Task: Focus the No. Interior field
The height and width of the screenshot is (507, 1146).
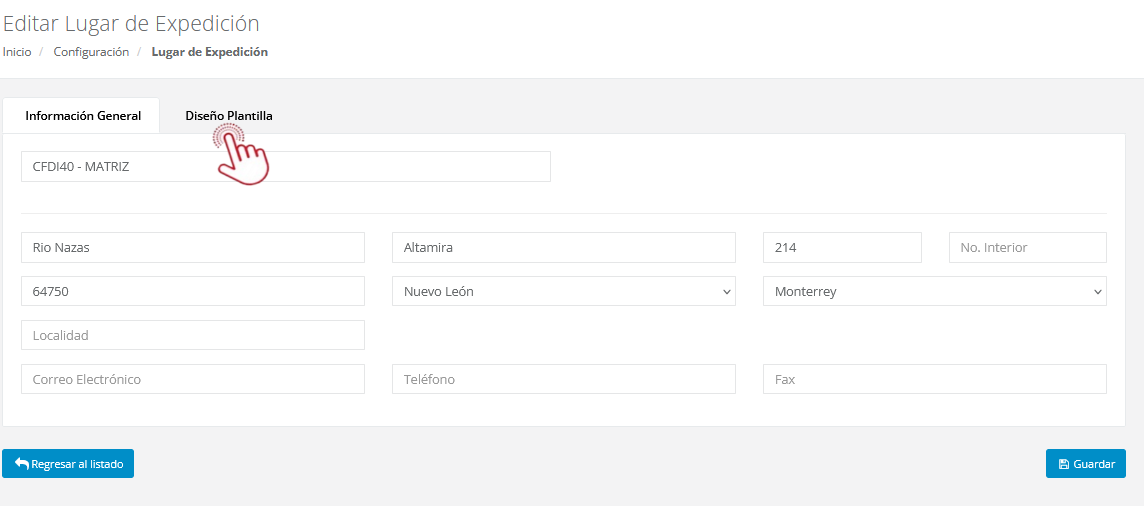Action: [1027, 248]
